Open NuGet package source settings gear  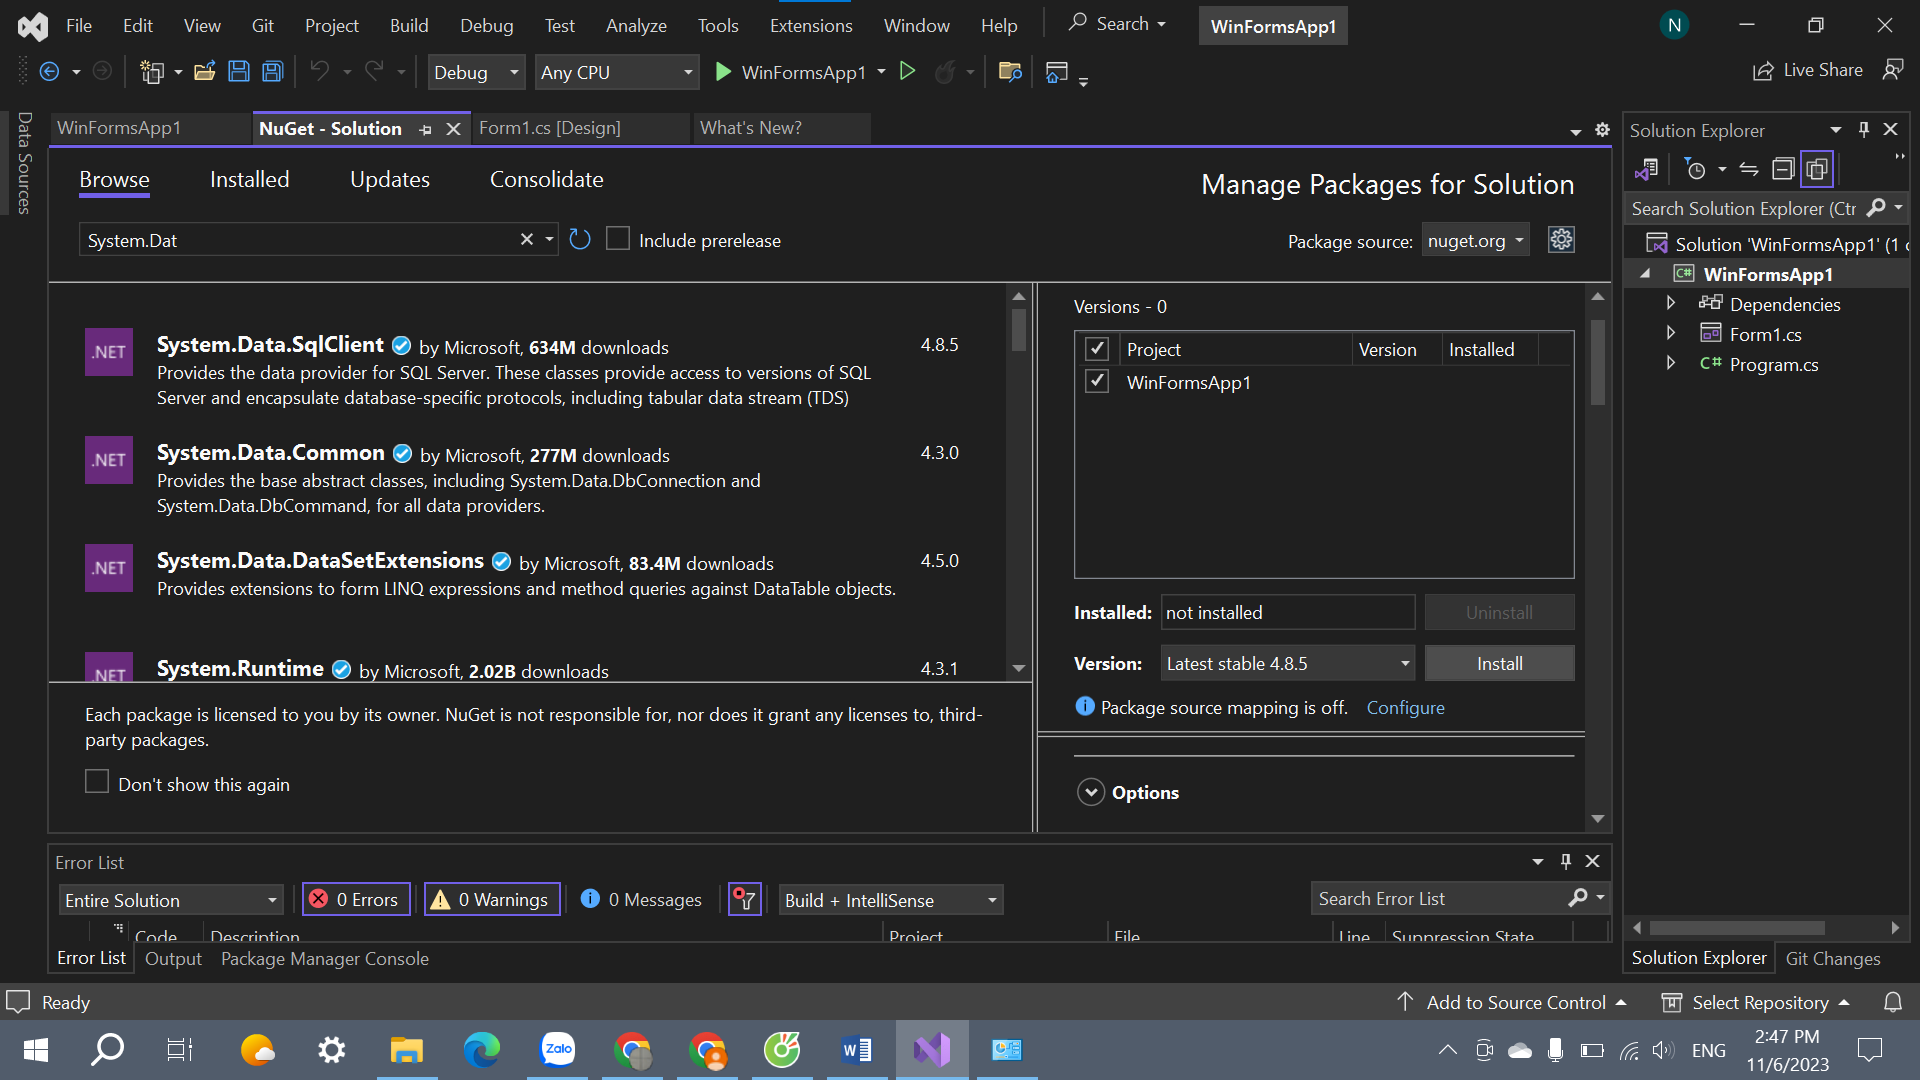coord(1561,240)
